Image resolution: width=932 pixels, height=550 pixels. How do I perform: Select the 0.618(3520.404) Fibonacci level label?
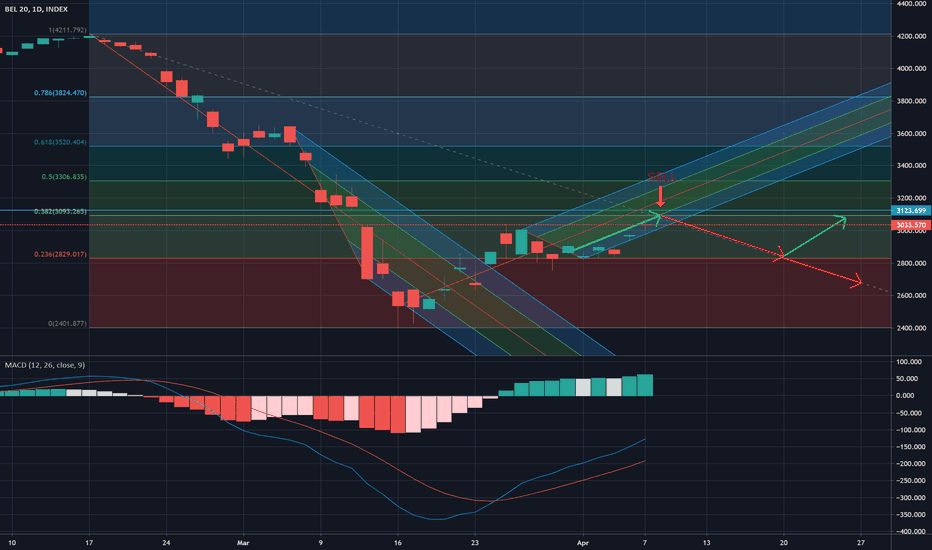pyautogui.click(x=60, y=142)
